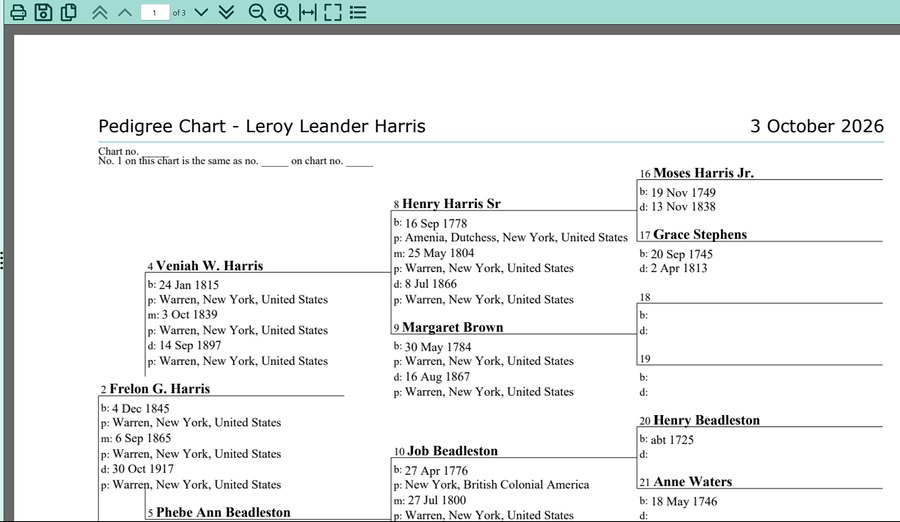Click the birth date 20 Sep 1745
The height and width of the screenshot is (522, 900).
coord(681,254)
